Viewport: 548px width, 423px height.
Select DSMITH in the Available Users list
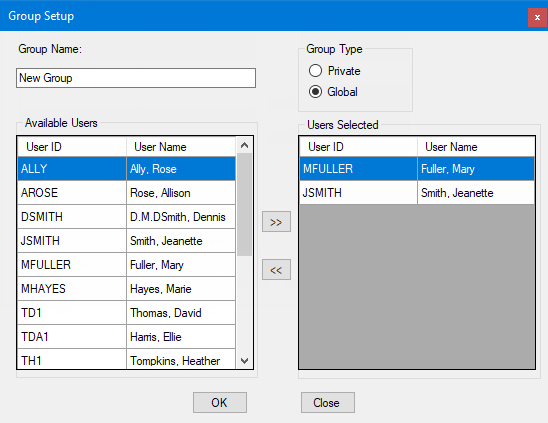click(x=127, y=217)
